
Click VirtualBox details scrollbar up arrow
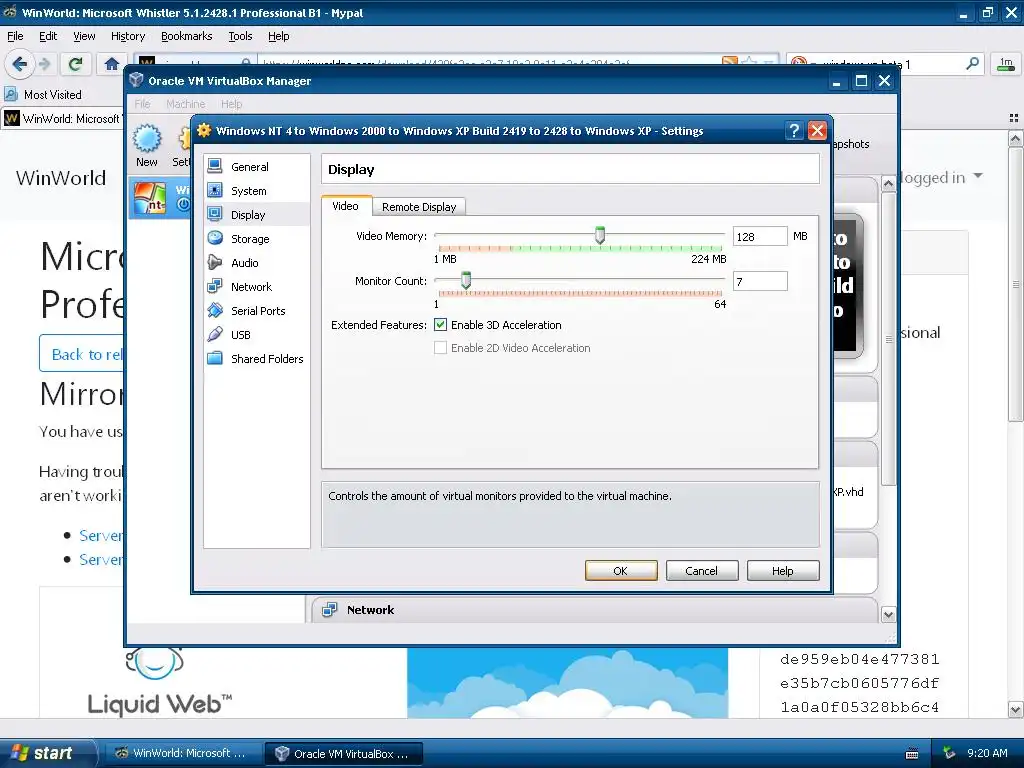tap(888, 184)
